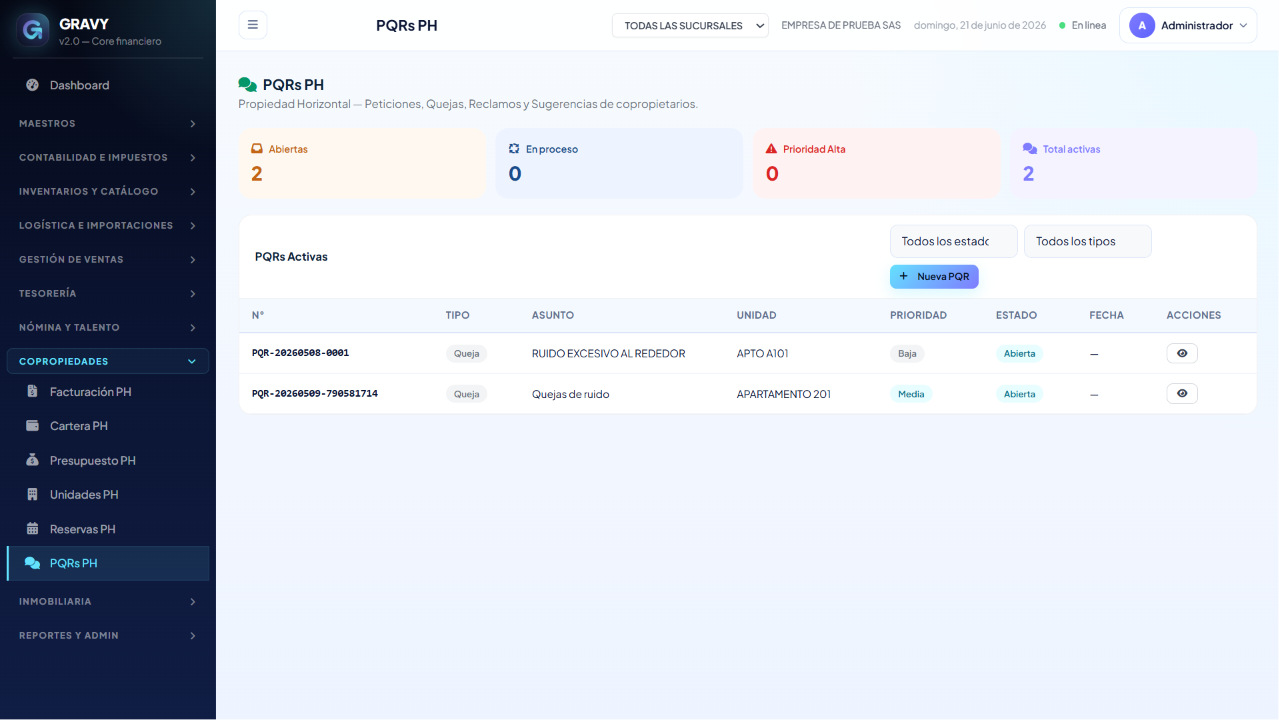Viewport: 1279px width, 720px height.
Task: Open Cartera PH menu item
Action: click(x=108, y=426)
